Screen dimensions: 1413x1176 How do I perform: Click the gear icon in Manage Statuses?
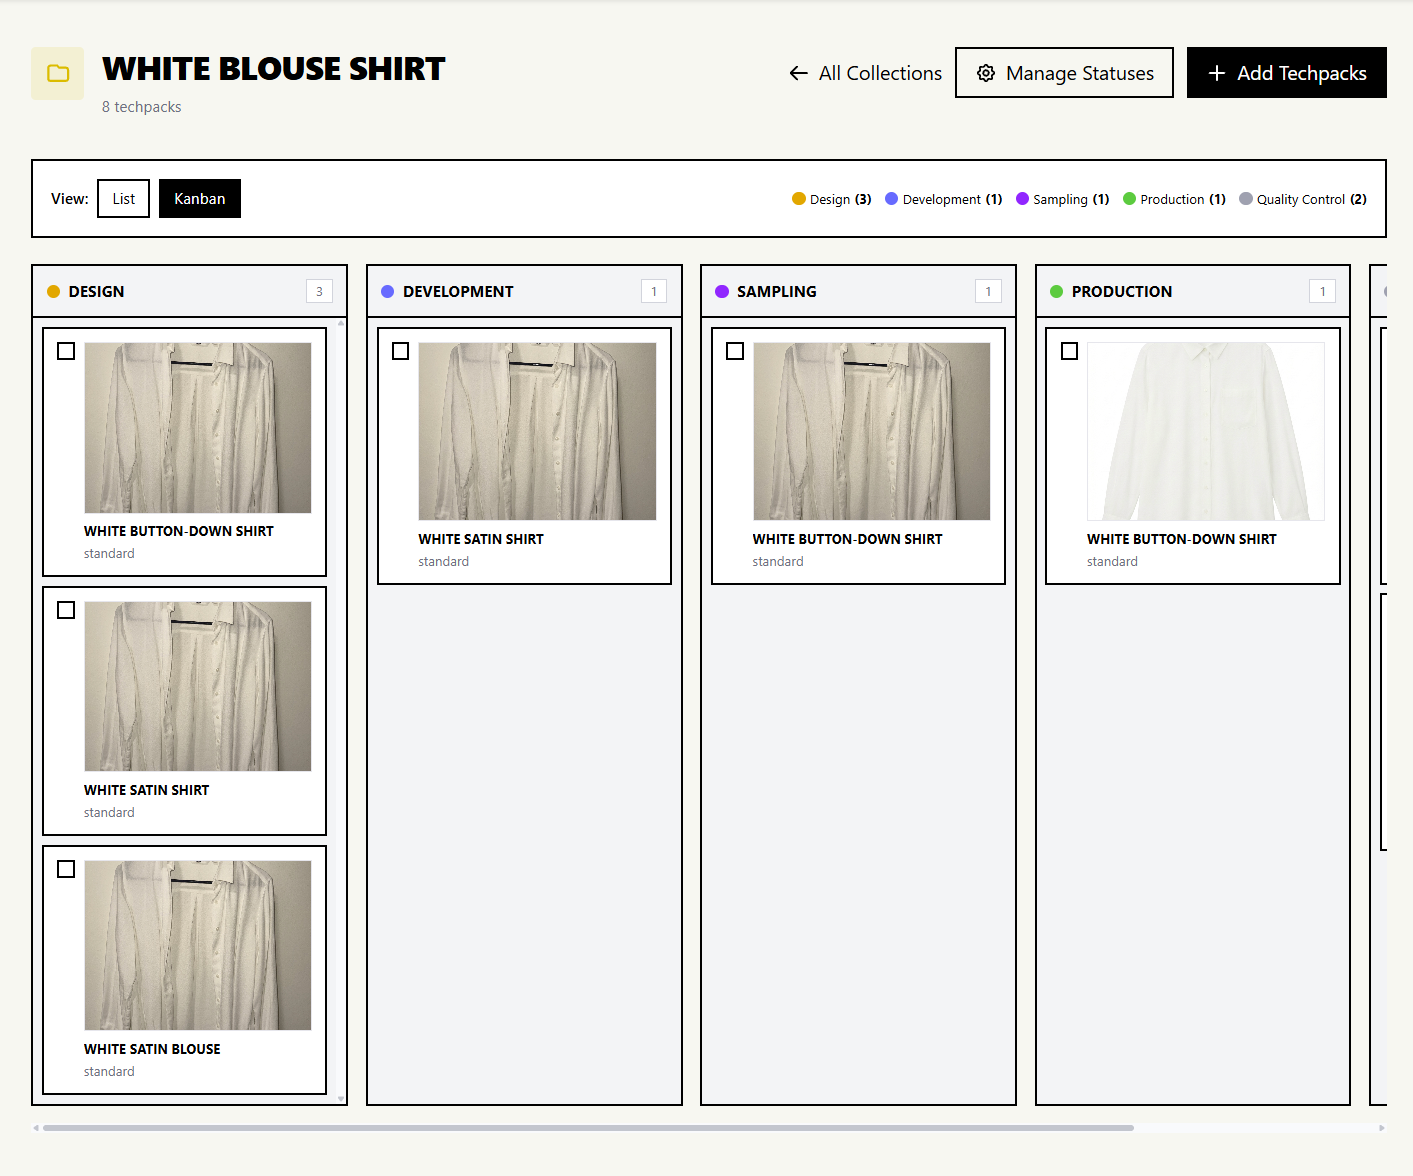(986, 73)
